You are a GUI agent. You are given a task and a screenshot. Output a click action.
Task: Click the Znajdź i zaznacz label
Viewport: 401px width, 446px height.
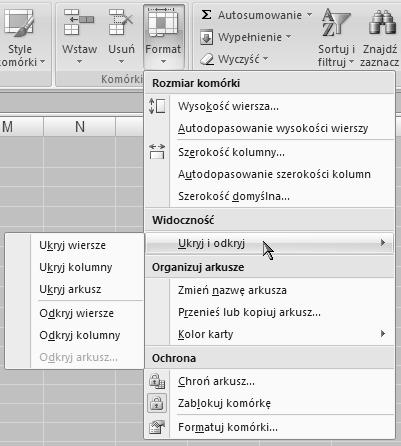(x=379, y=55)
